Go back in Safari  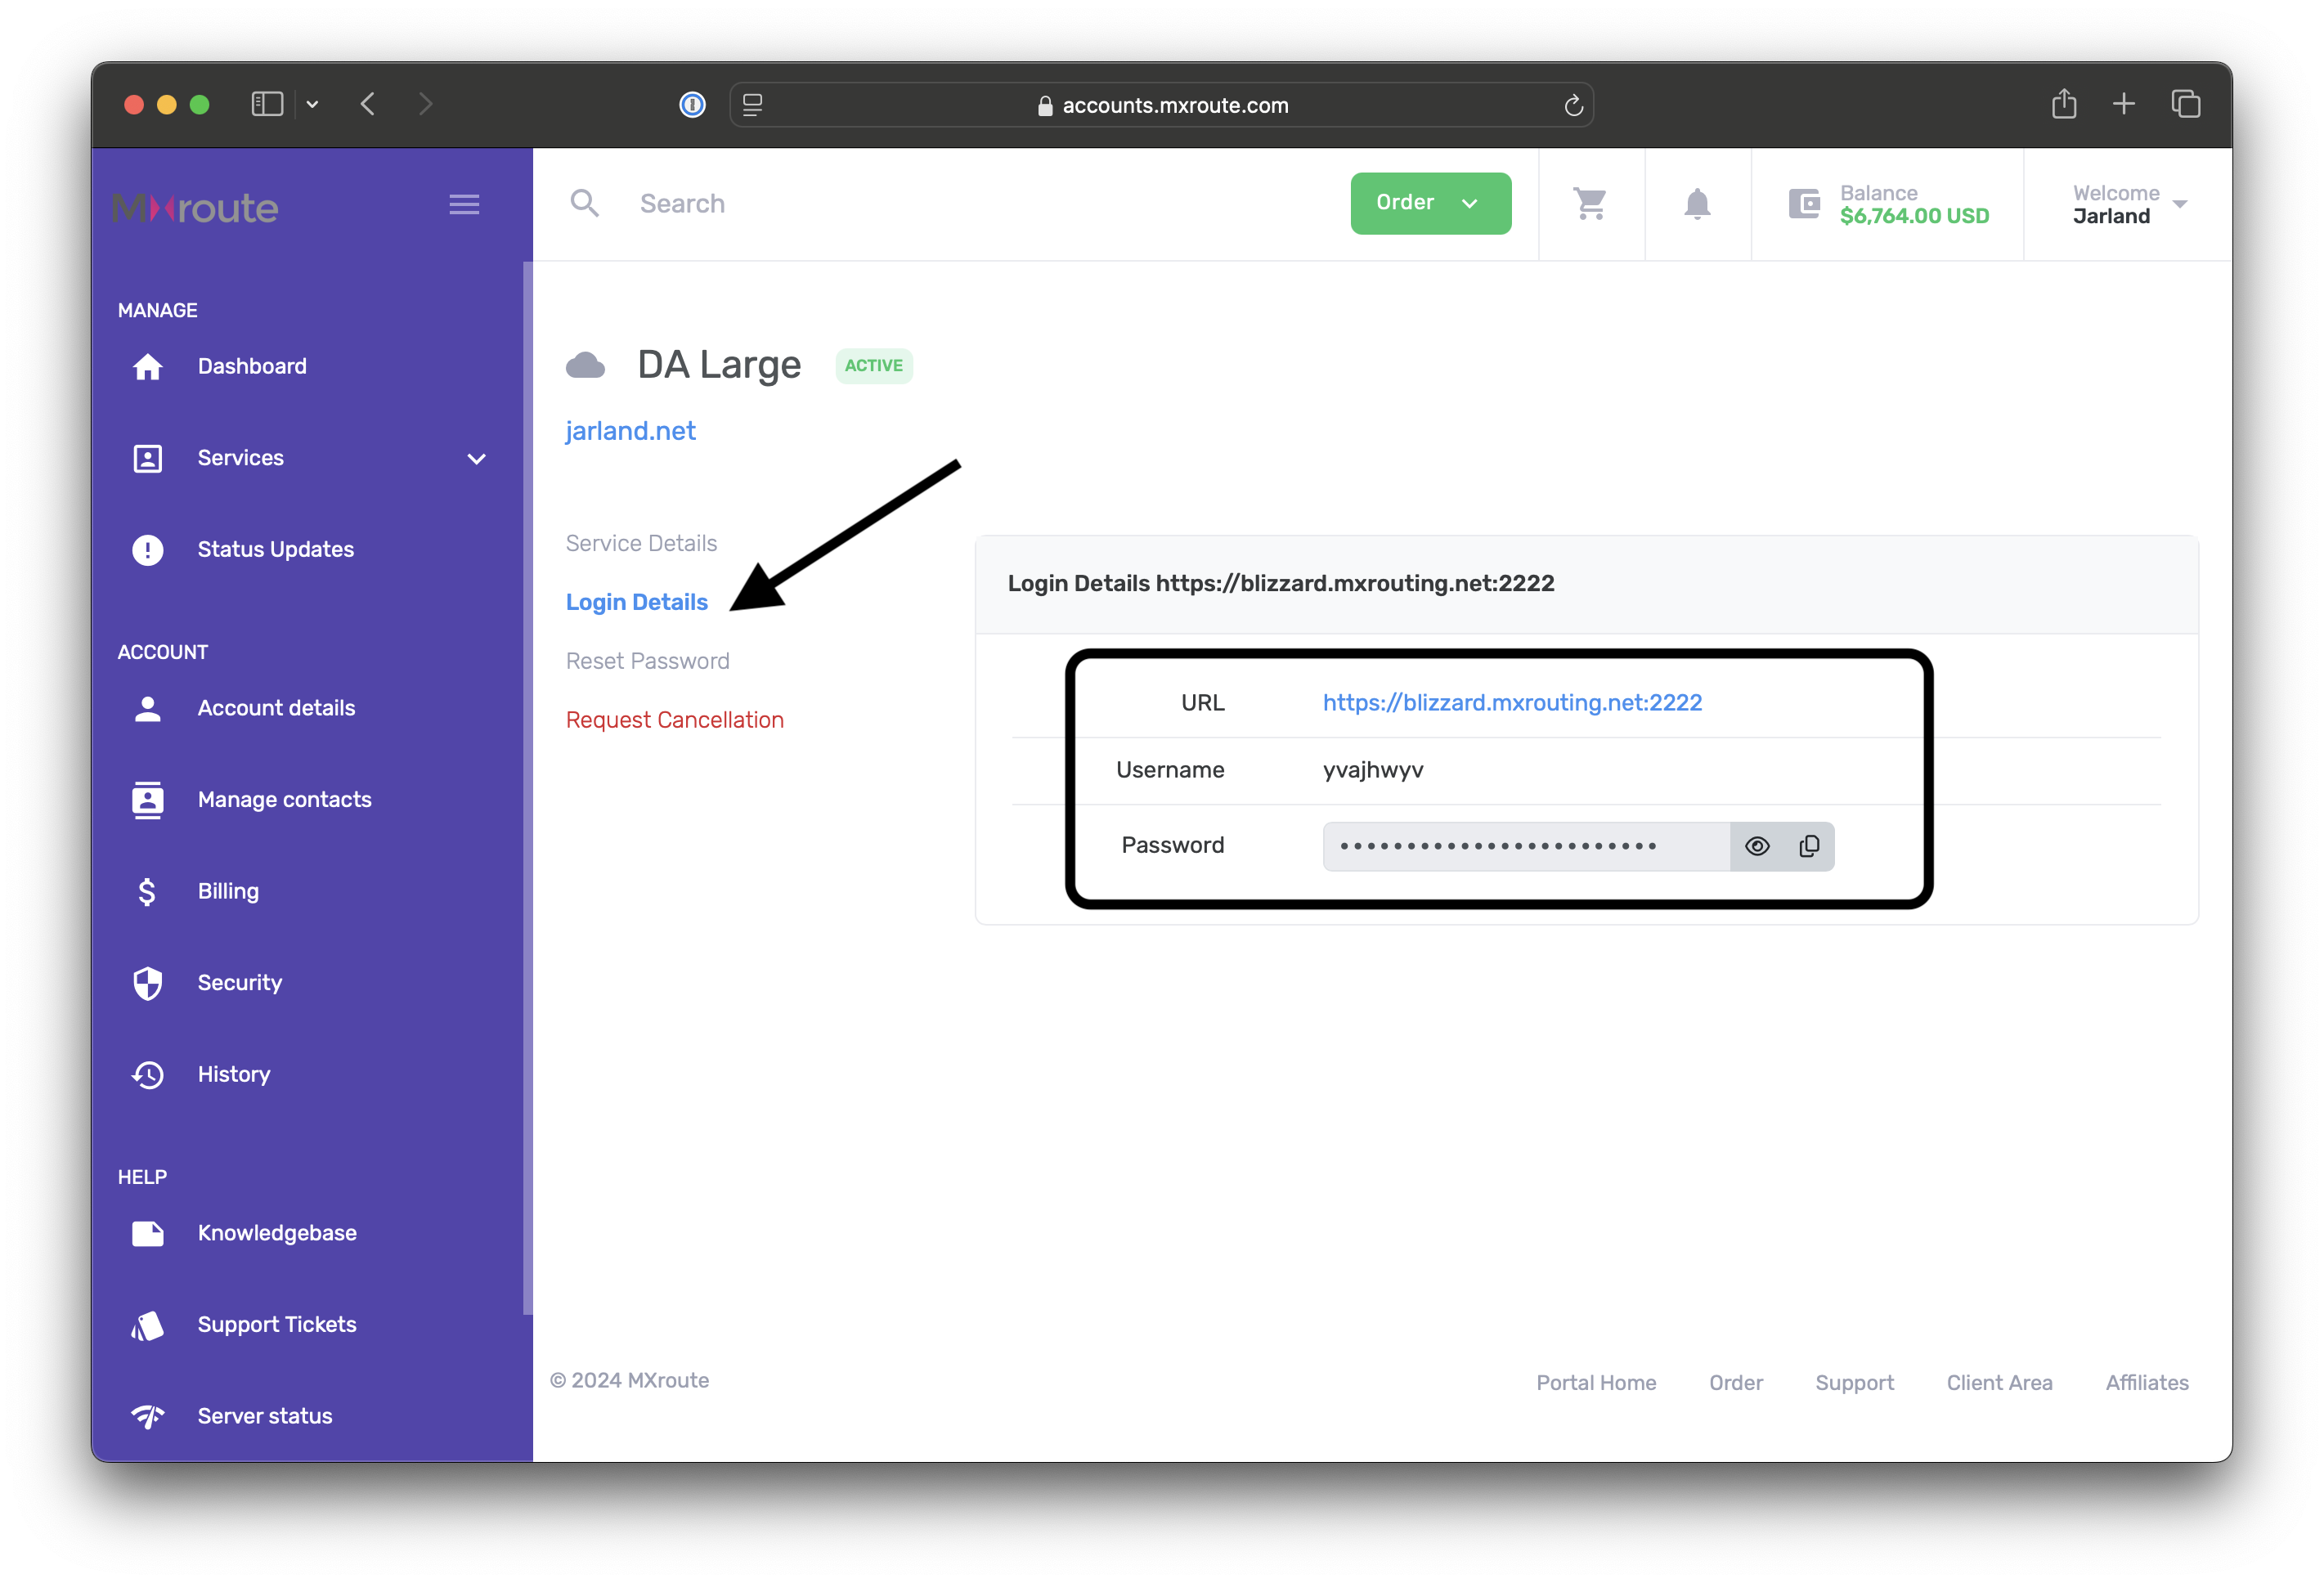[x=368, y=104]
